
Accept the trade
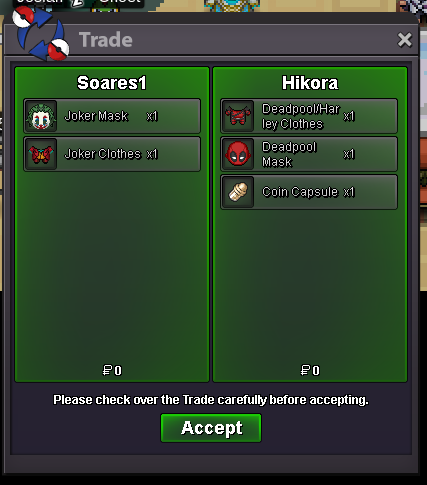[x=211, y=428]
